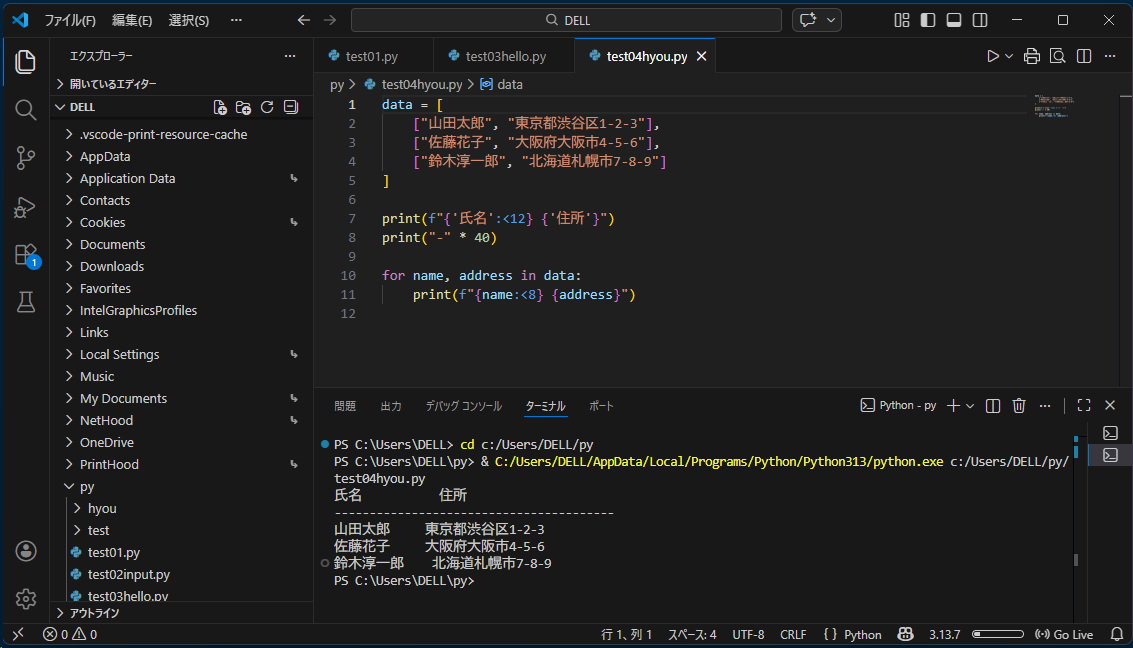Click the DELL search command box
Image resolution: width=1133 pixels, height=648 pixels.
(566, 20)
